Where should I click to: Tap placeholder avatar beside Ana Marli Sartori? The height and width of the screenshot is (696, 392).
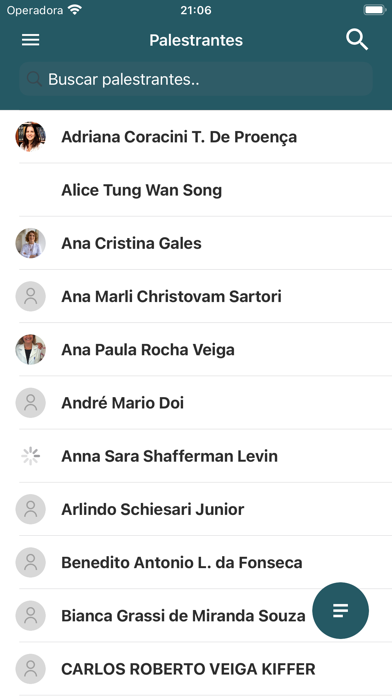(x=31, y=297)
